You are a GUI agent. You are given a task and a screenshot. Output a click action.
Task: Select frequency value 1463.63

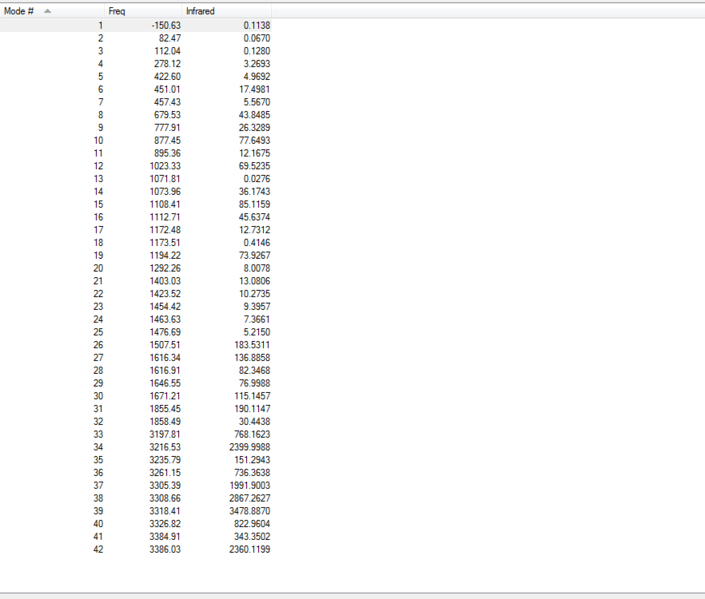click(165, 320)
